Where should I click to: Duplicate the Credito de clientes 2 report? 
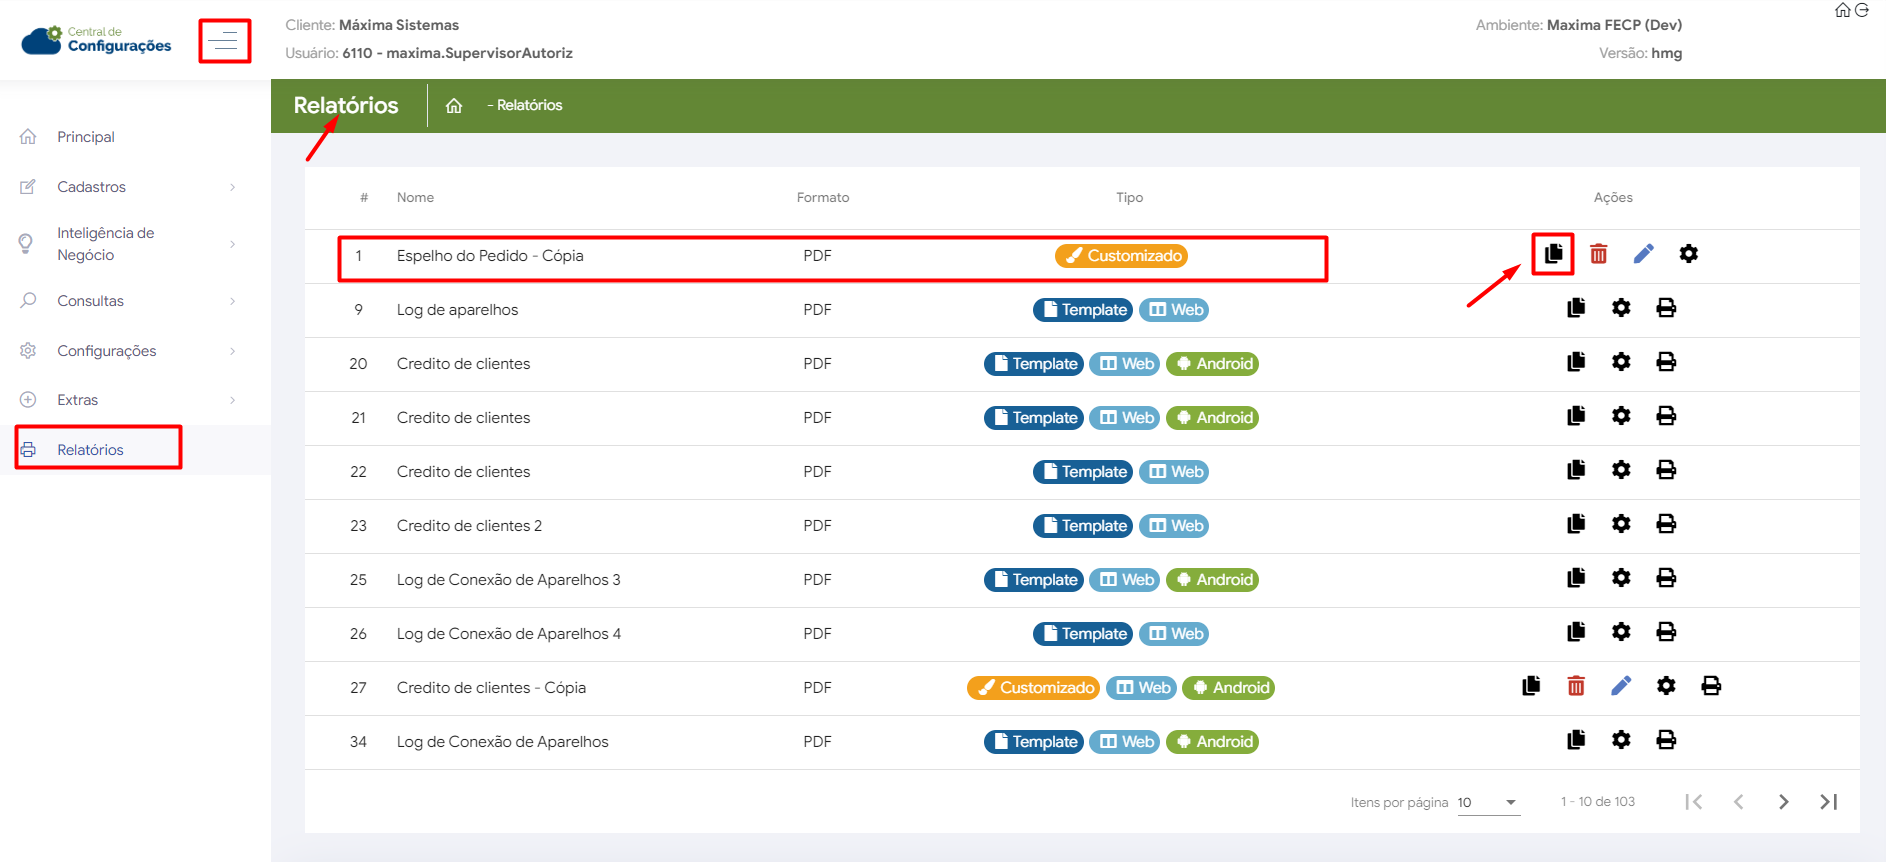(x=1576, y=524)
